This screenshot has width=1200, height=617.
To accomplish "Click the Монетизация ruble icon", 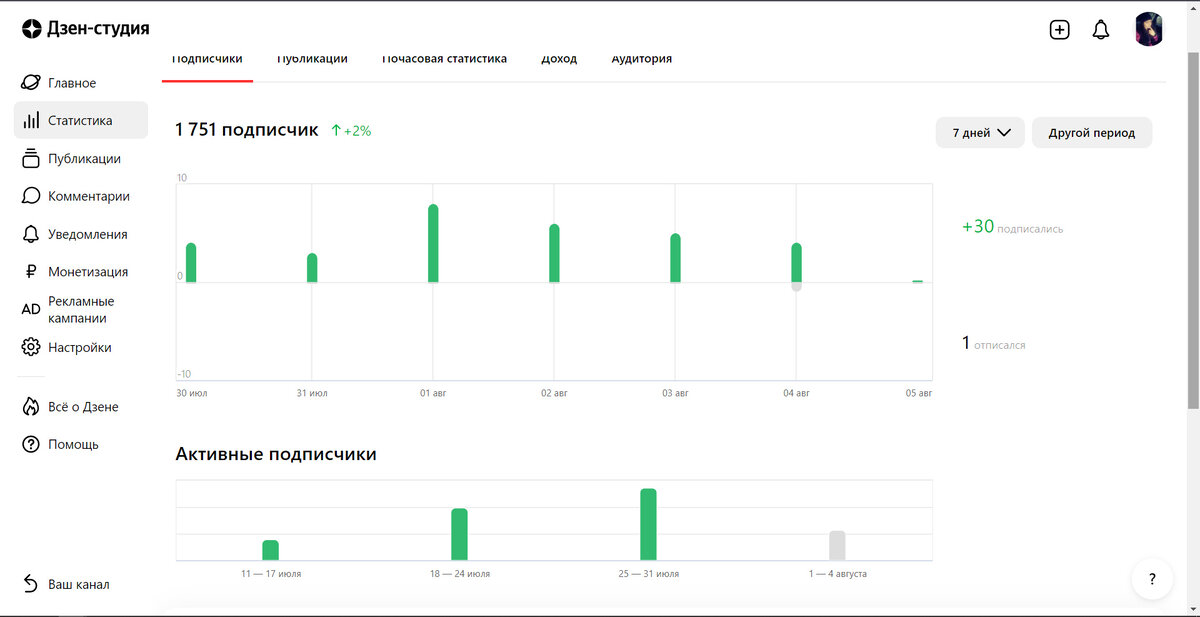I will (x=30, y=272).
